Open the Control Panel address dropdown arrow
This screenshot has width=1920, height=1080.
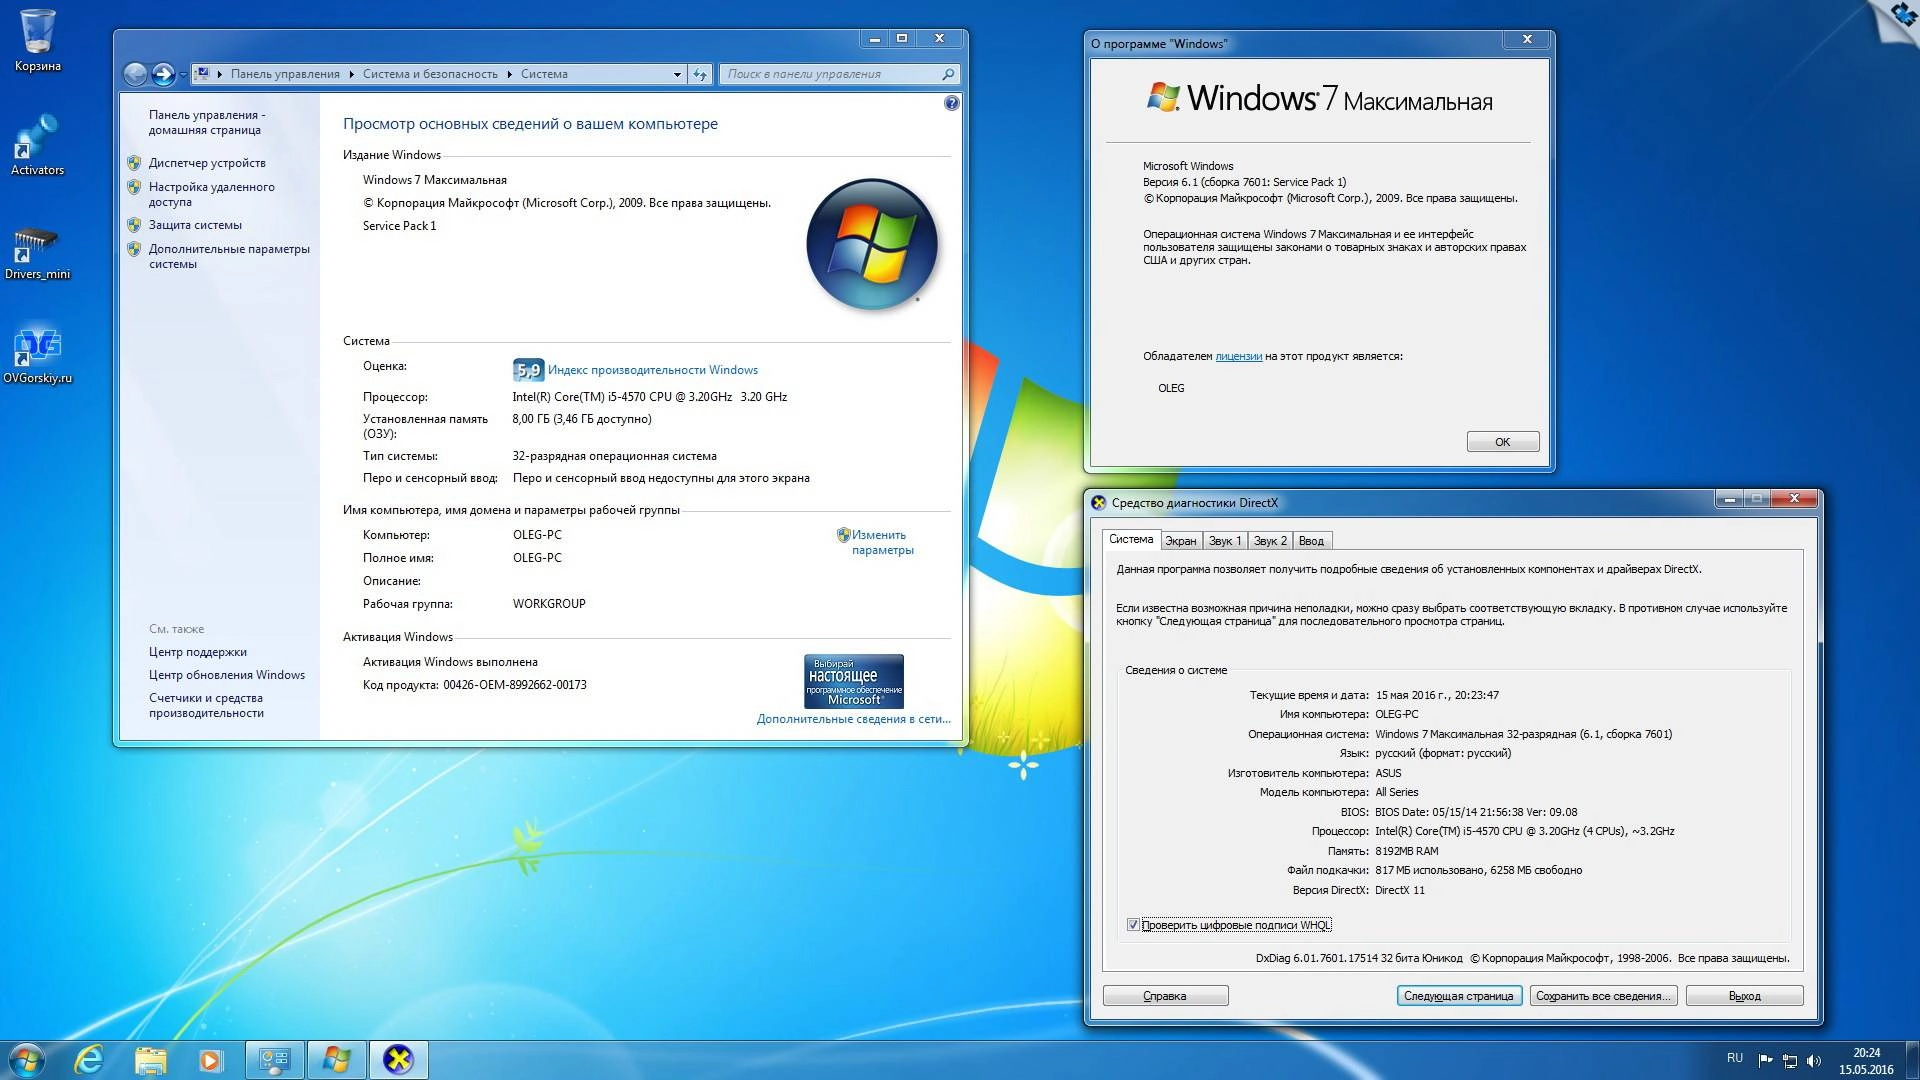[x=677, y=73]
